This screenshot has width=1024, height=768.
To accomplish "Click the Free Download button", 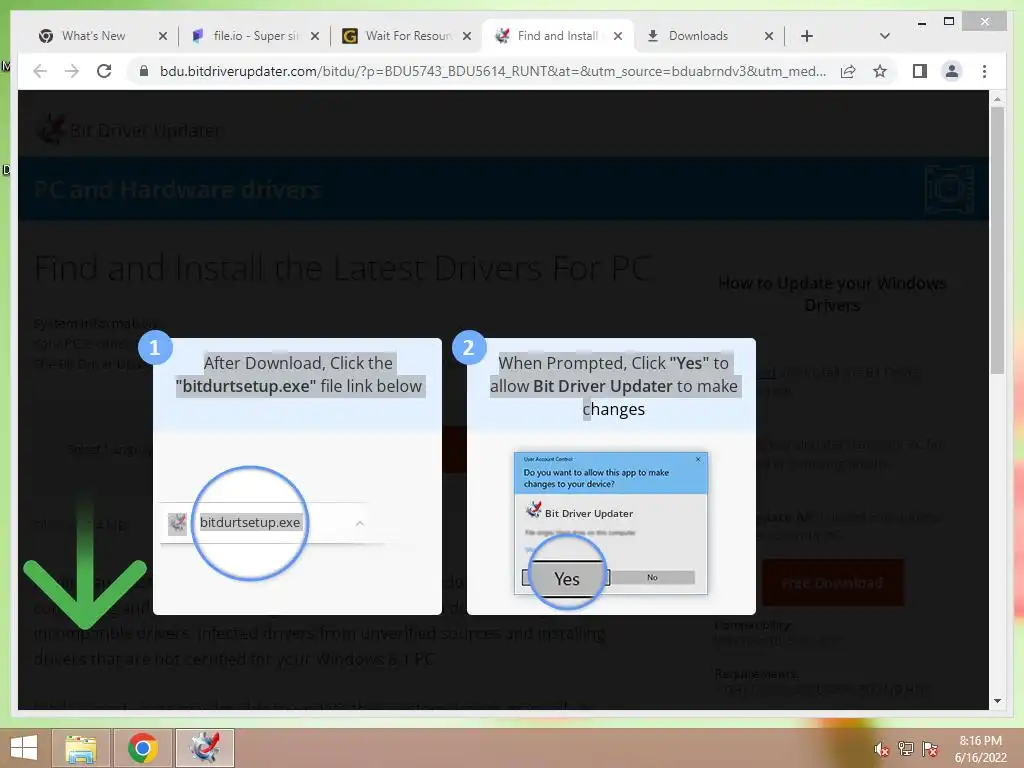I will pos(833,583).
